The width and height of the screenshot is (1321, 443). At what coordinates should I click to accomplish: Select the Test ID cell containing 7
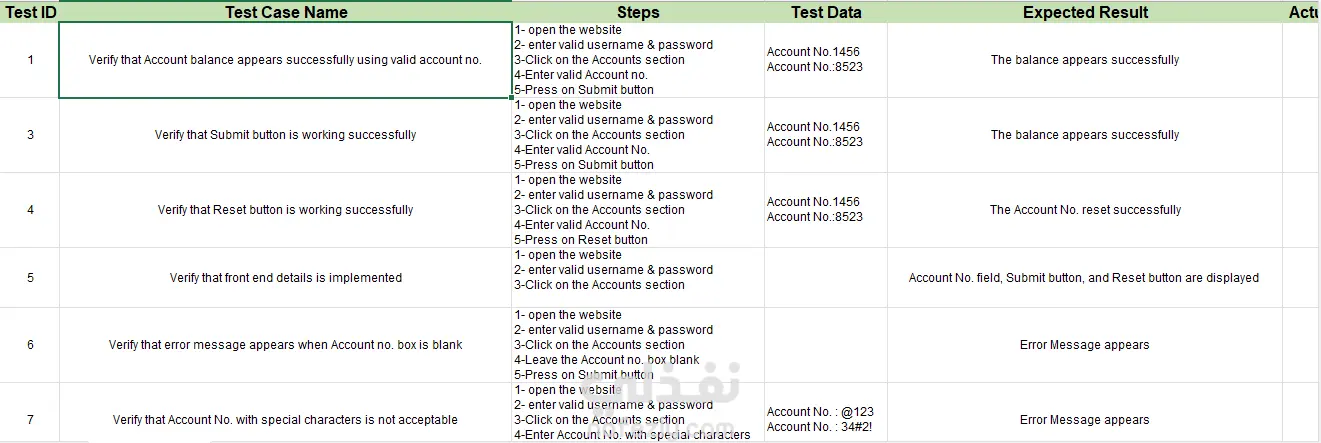(30, 420)
